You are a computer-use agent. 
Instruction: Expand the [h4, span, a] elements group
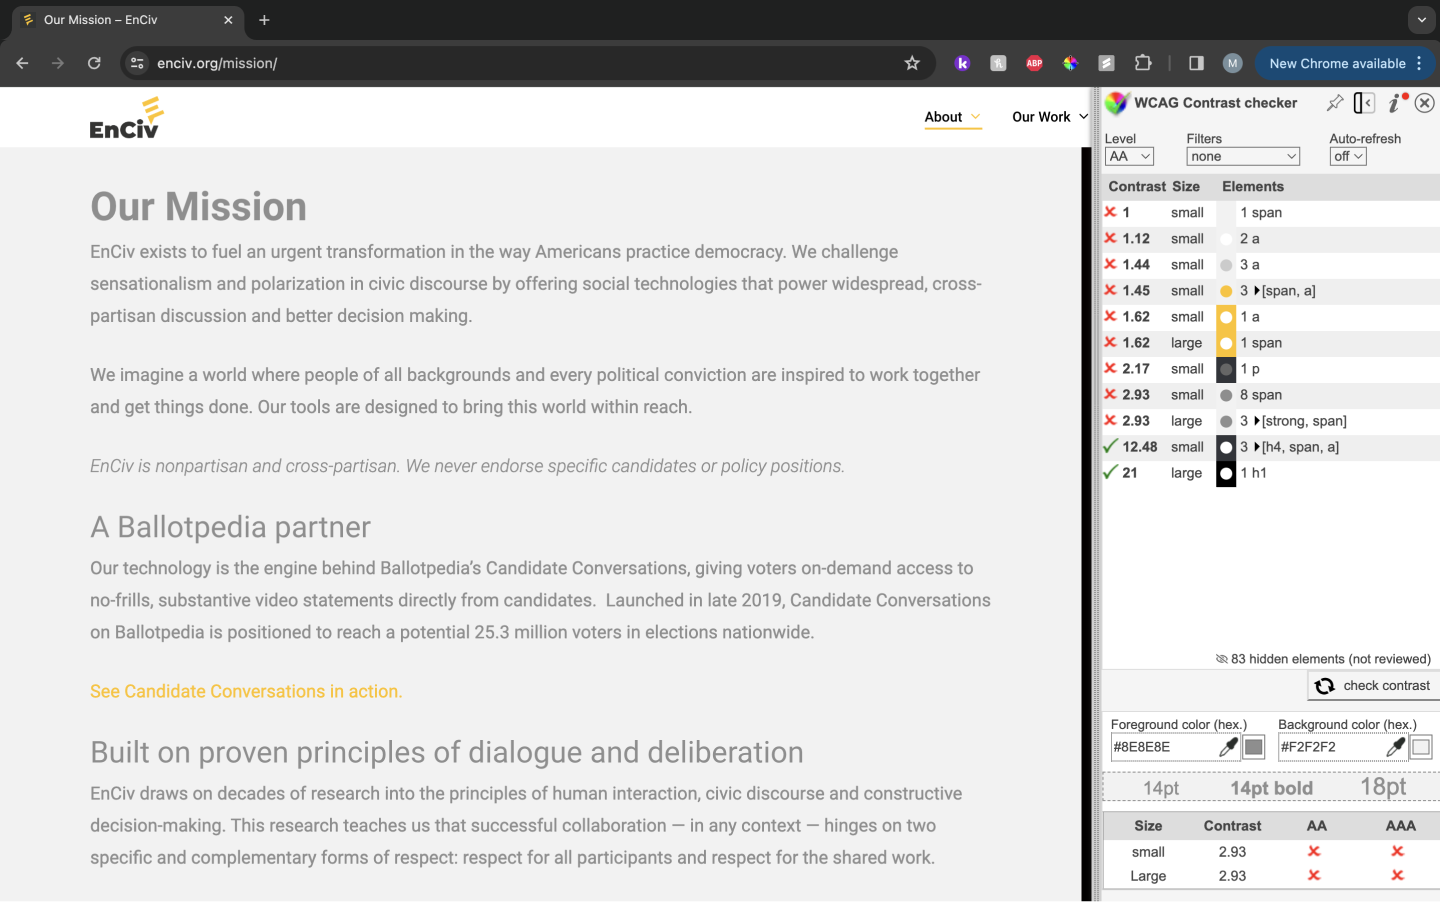coord(1257,447)
